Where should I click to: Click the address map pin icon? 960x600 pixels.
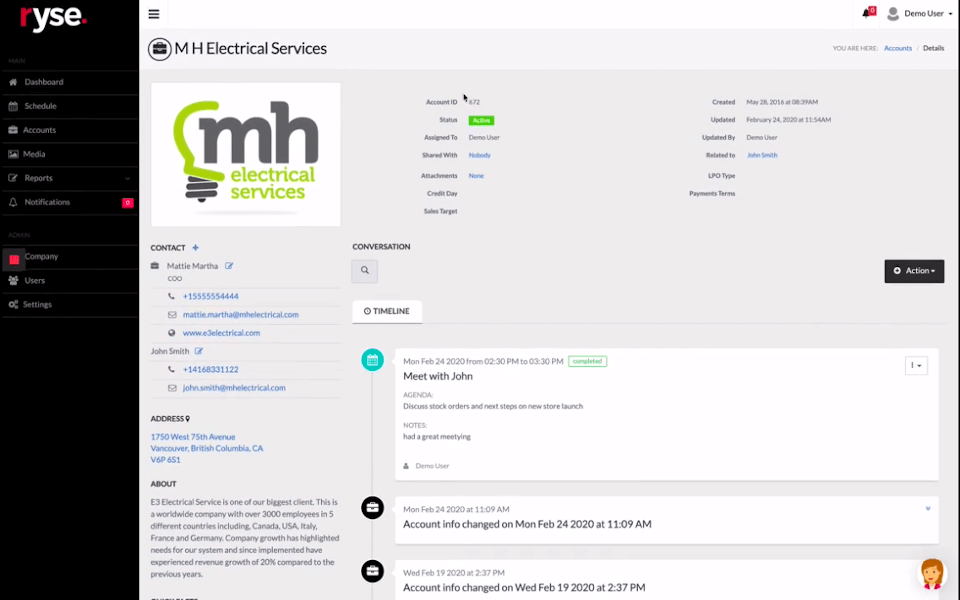coord(187,419)
